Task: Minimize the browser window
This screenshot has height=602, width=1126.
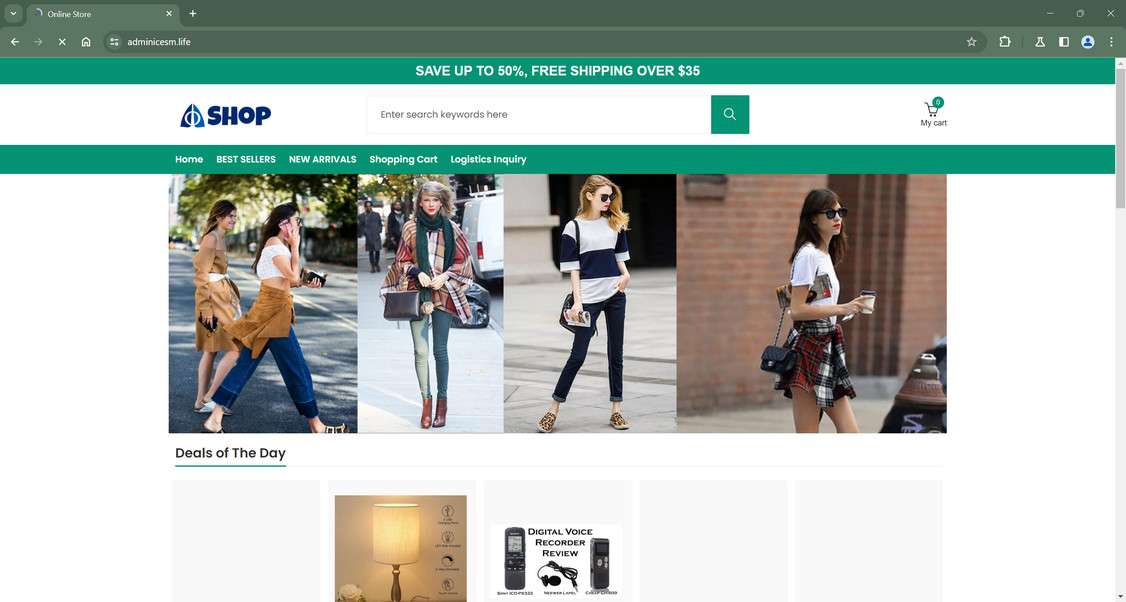Action: [x=1050, y=14]
